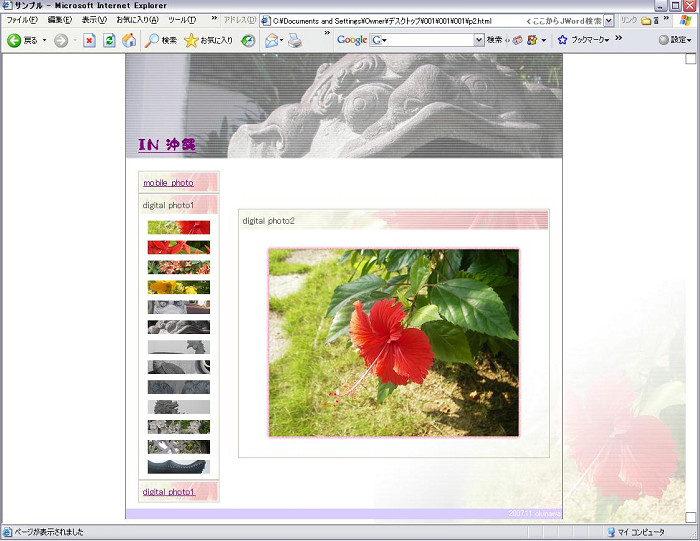Screen dimensions: 700x541
Task: Select the first red hibiscus thumbnail
Action: (x=179, y=228)
